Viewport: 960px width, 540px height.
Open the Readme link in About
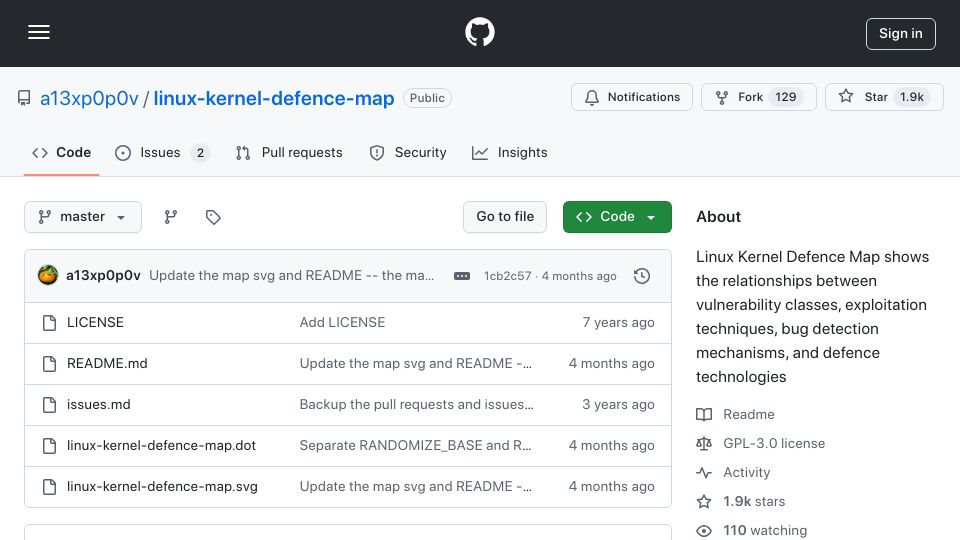(x=735, y=414)
